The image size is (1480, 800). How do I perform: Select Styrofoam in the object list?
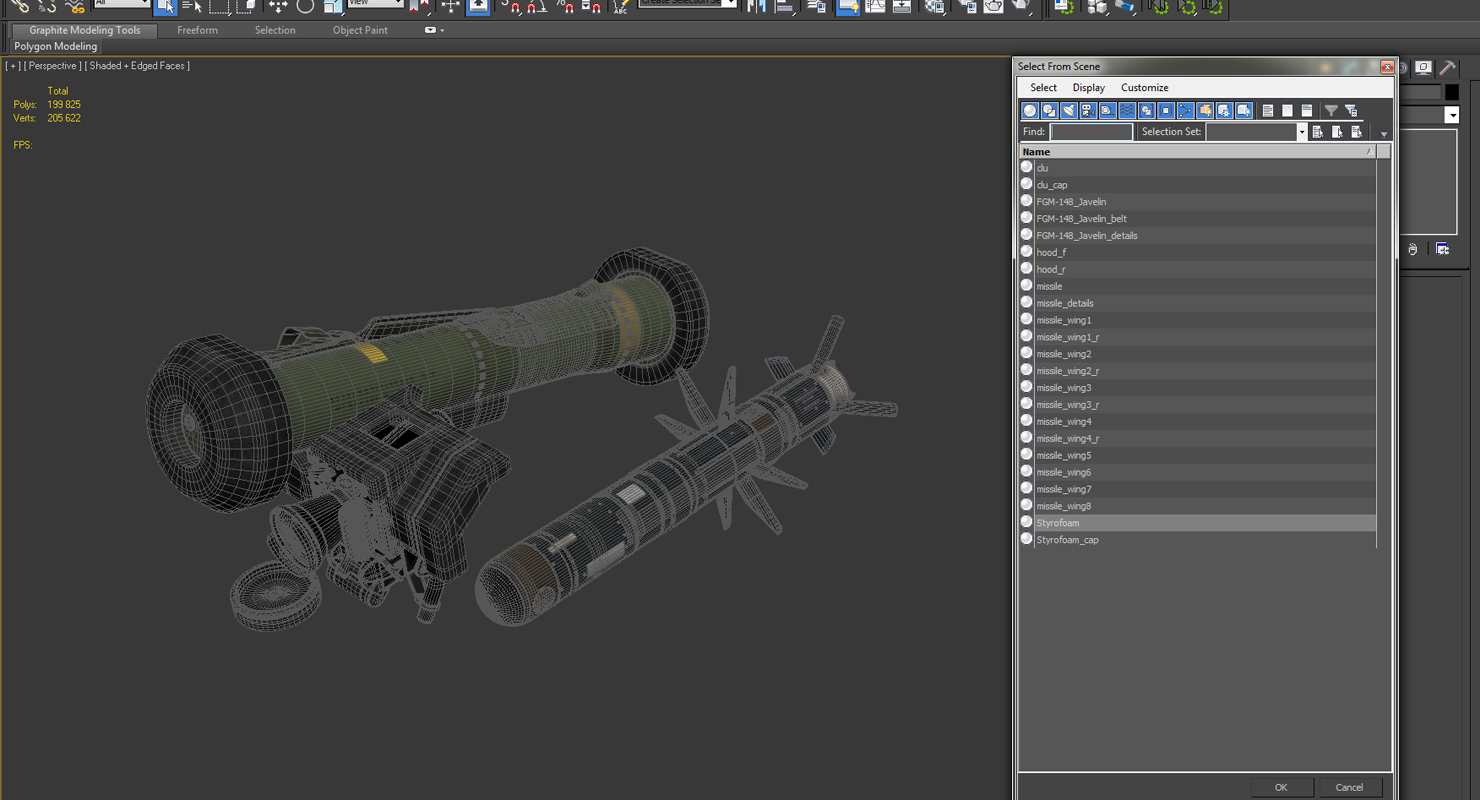point(1198,523)
